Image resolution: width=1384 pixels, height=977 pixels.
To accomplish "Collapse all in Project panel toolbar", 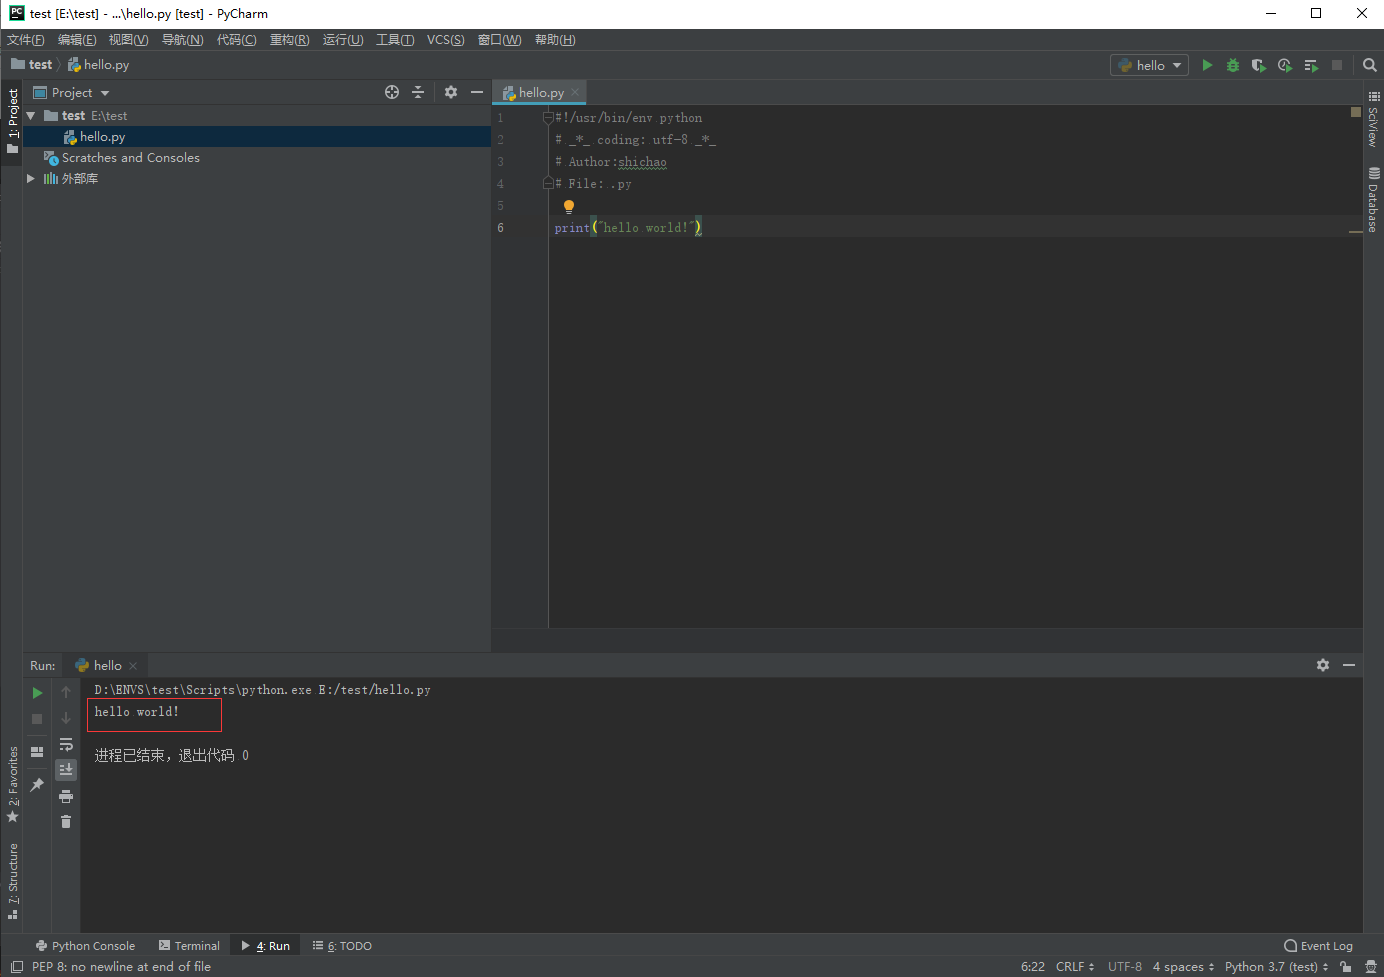I will click(x=418, y=92).
